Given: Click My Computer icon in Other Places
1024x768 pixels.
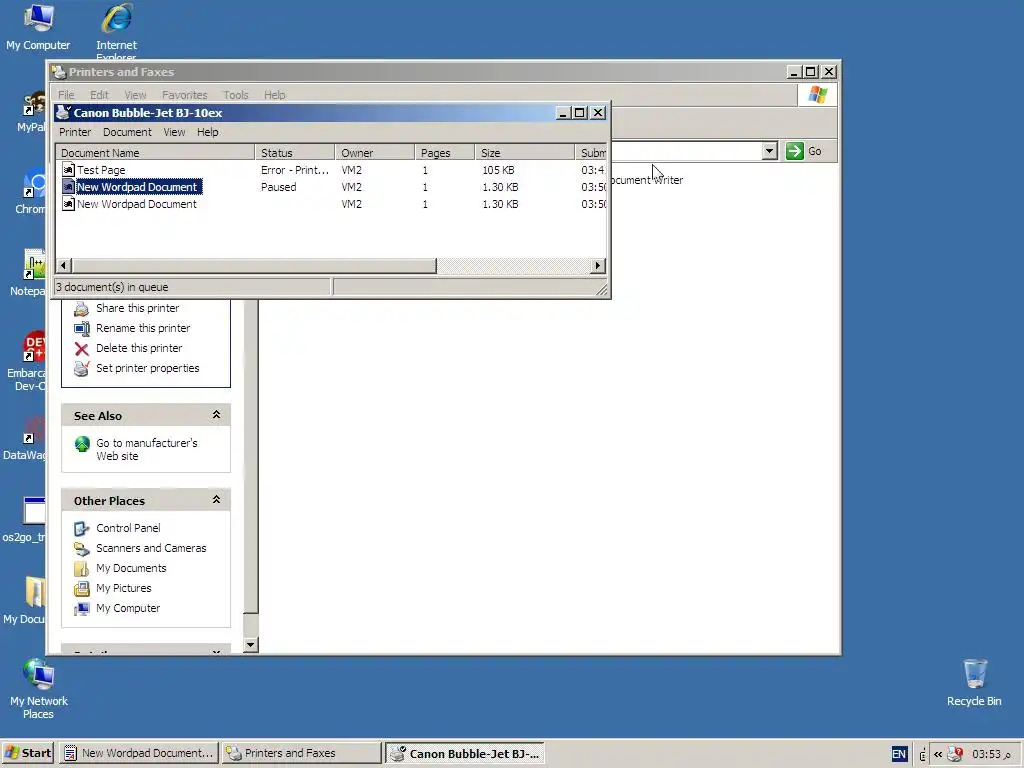Looking at the screenshot, I should tap(81, 609).
